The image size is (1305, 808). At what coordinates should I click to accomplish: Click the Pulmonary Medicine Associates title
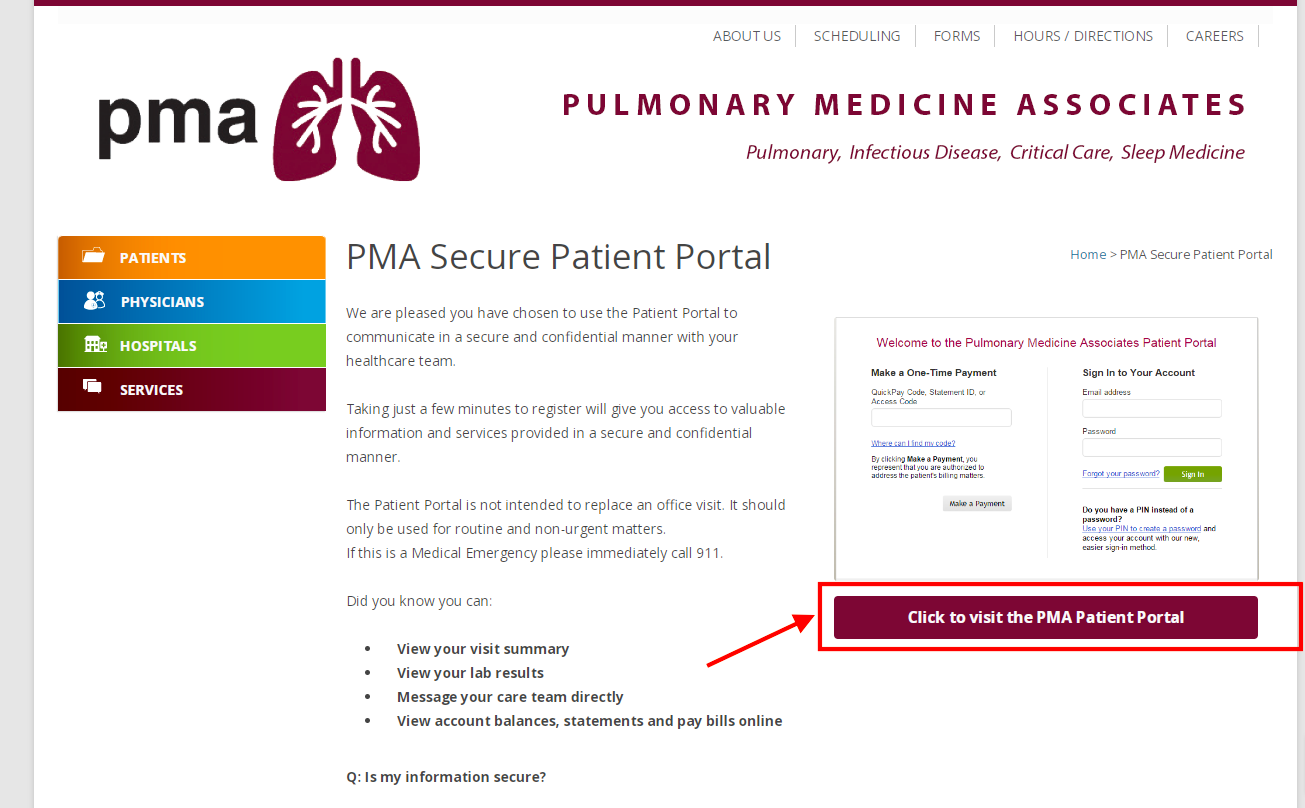[905, 105]
